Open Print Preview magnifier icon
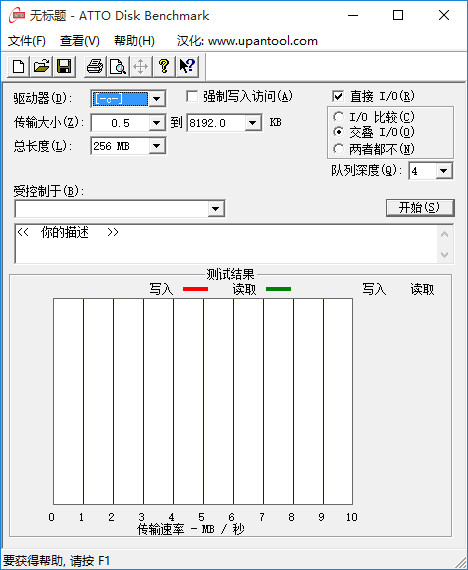This screenshot has width=468, height=570. click(118, 67)
